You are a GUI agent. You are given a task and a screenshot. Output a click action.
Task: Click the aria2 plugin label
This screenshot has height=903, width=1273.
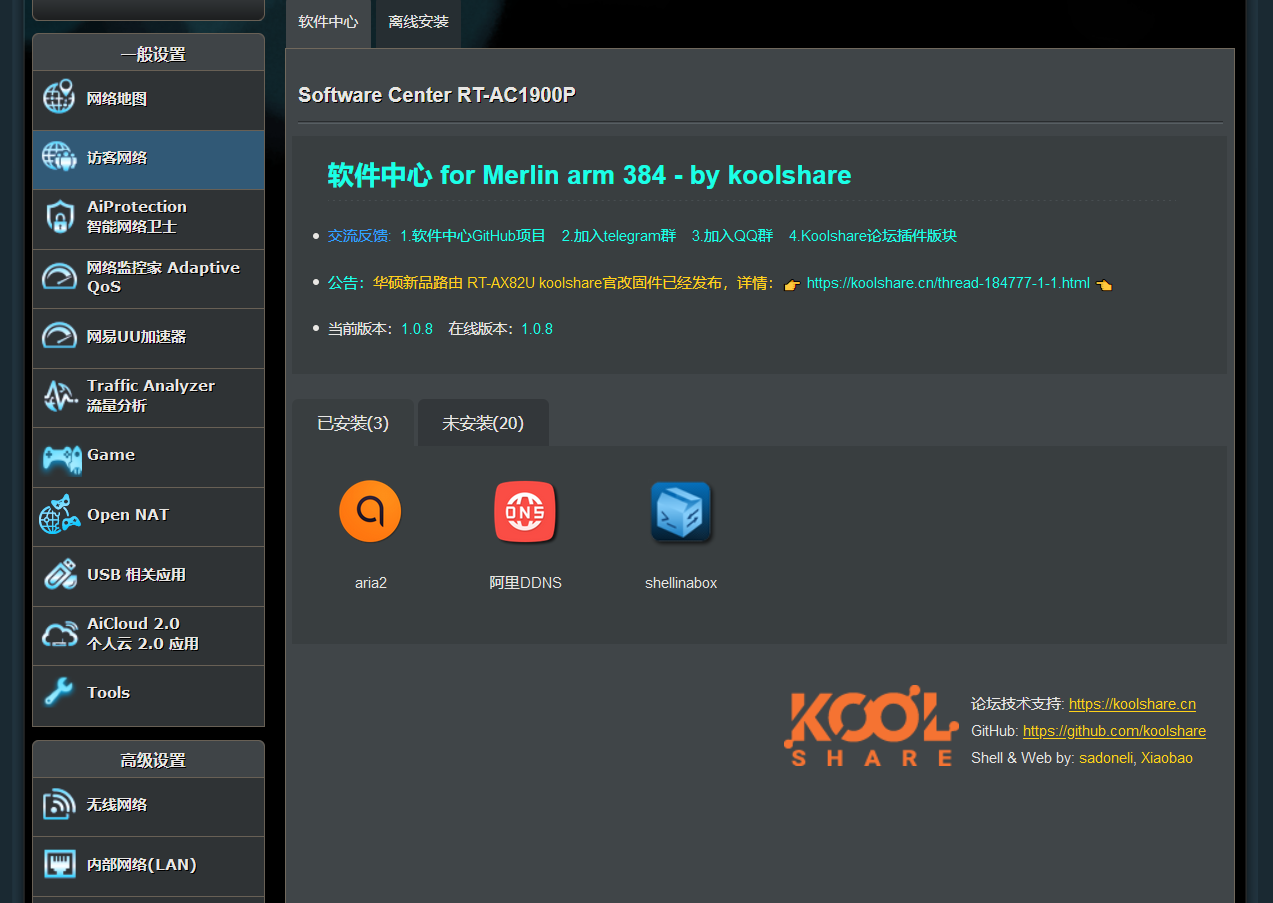(371, 583)
